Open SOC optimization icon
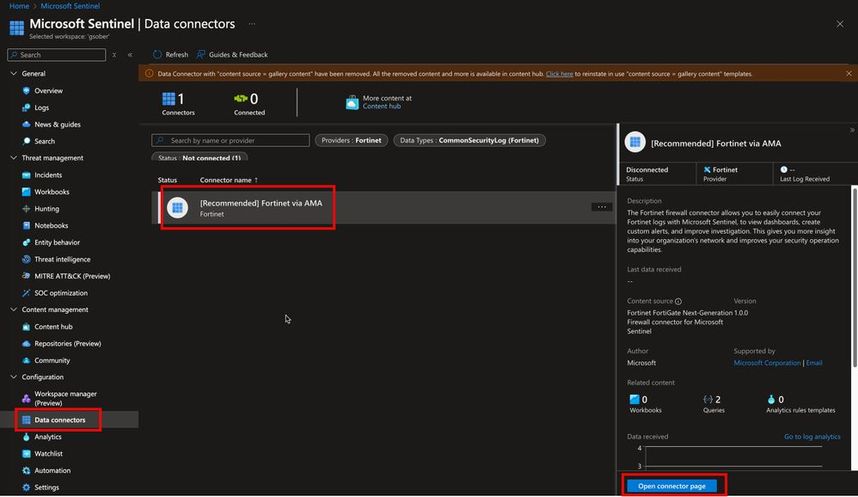 point(26,293)
